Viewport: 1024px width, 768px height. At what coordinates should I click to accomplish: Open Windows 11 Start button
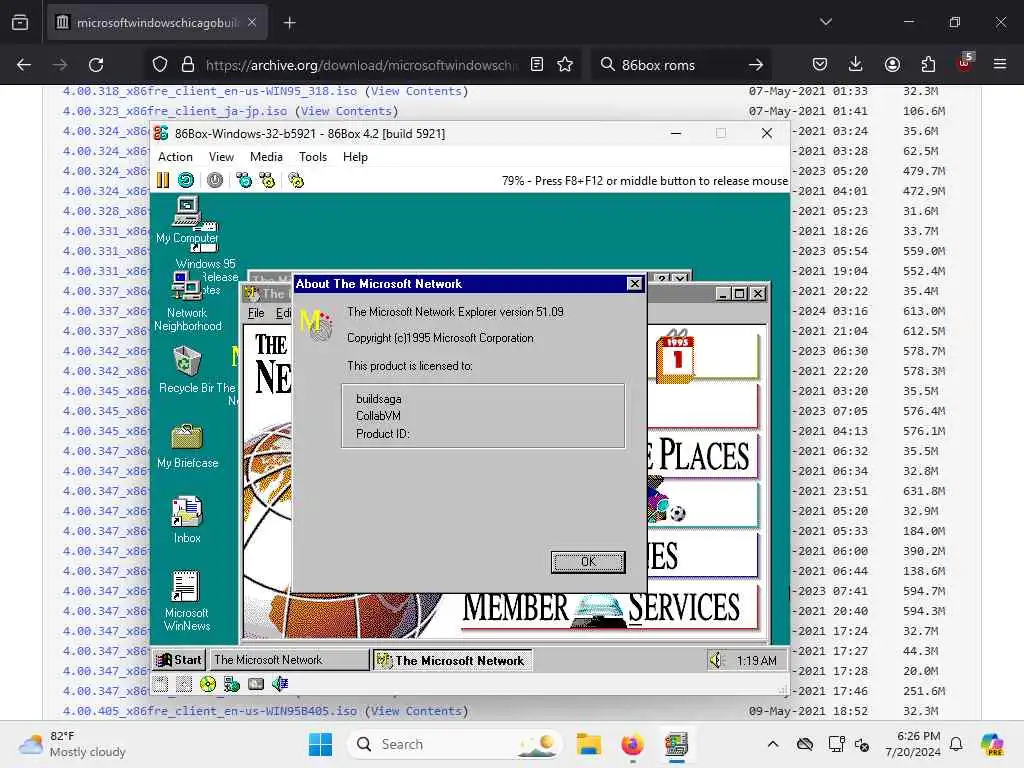(x=320, y=744)
